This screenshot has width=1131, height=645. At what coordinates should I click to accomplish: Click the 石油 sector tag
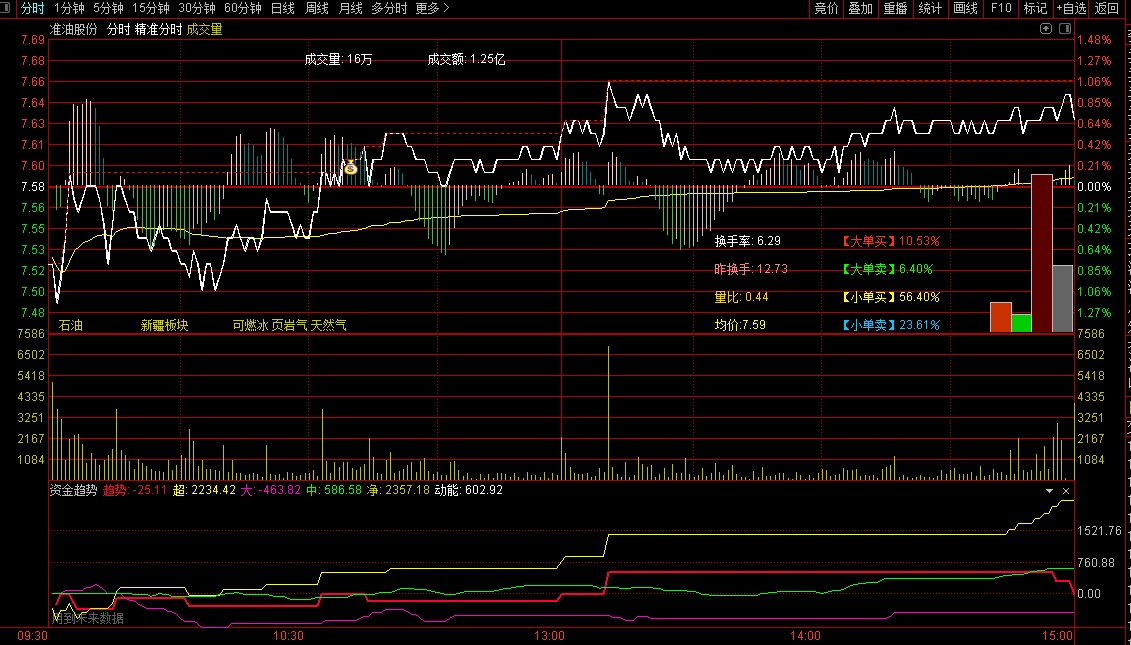click(x=71, y=325)
